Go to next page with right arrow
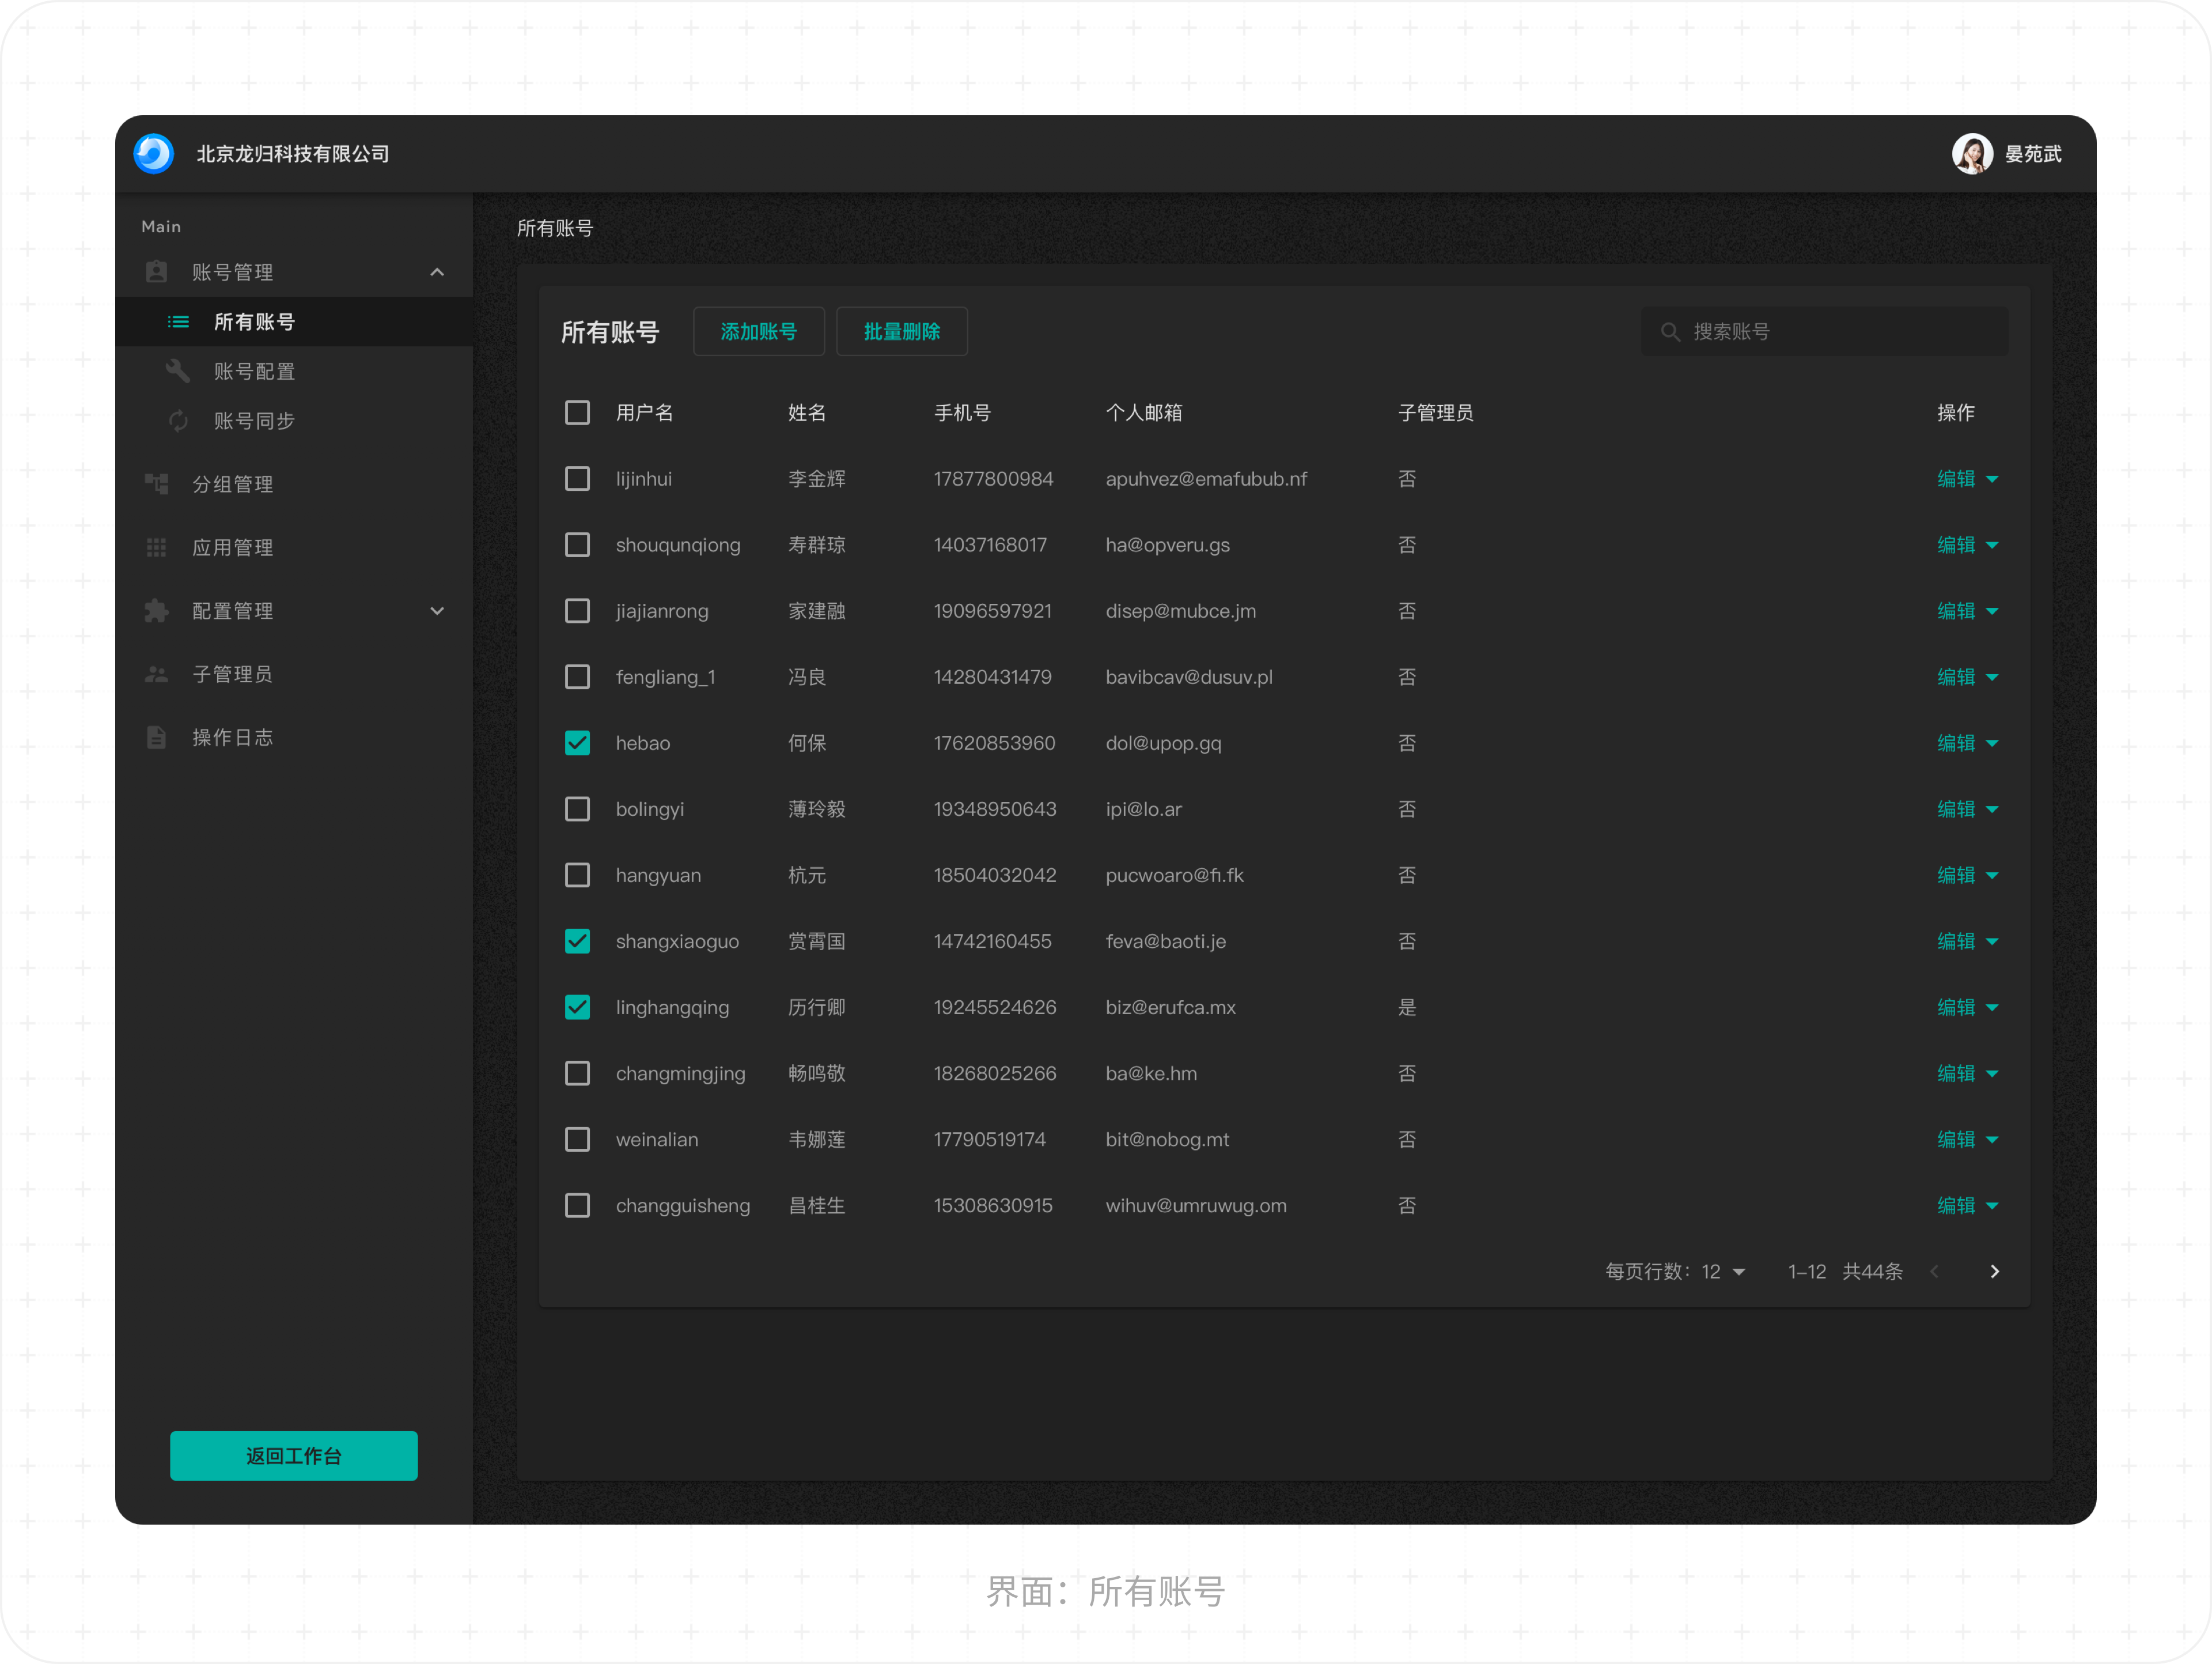2212x1664 pixels. coord(1994,1271)
